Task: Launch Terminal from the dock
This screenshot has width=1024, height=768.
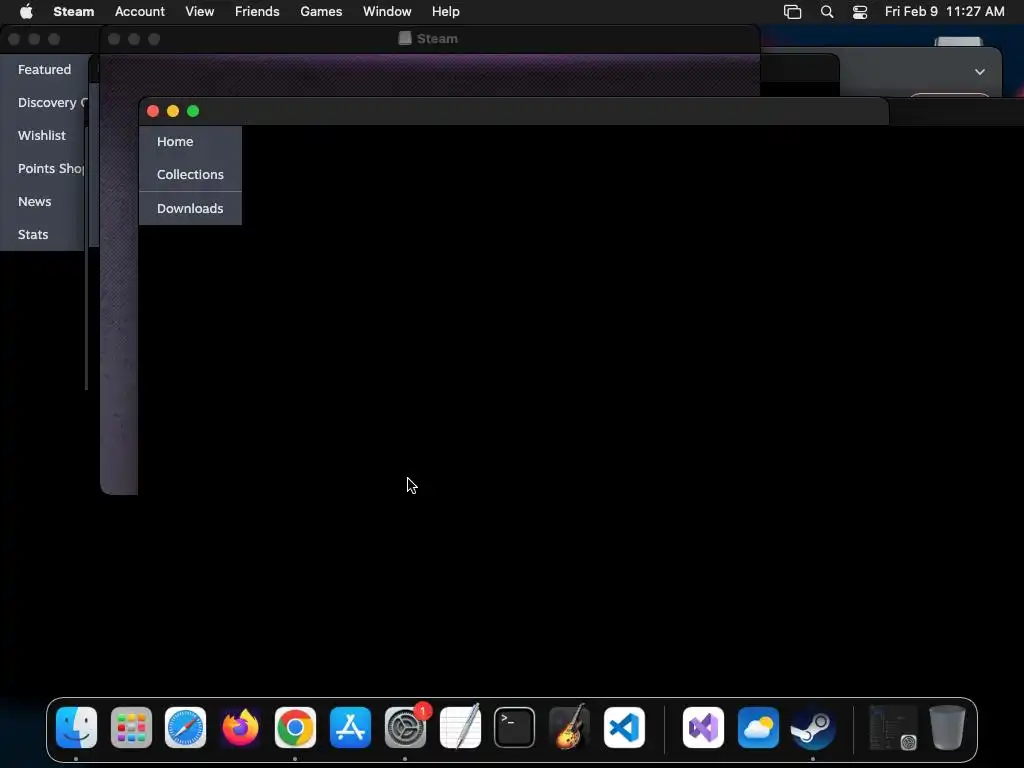Action: point(515,728)
